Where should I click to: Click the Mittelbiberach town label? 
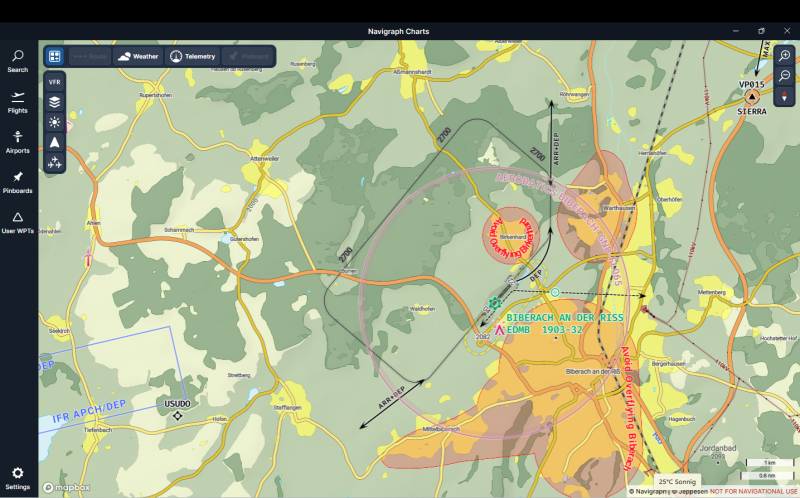441,429
